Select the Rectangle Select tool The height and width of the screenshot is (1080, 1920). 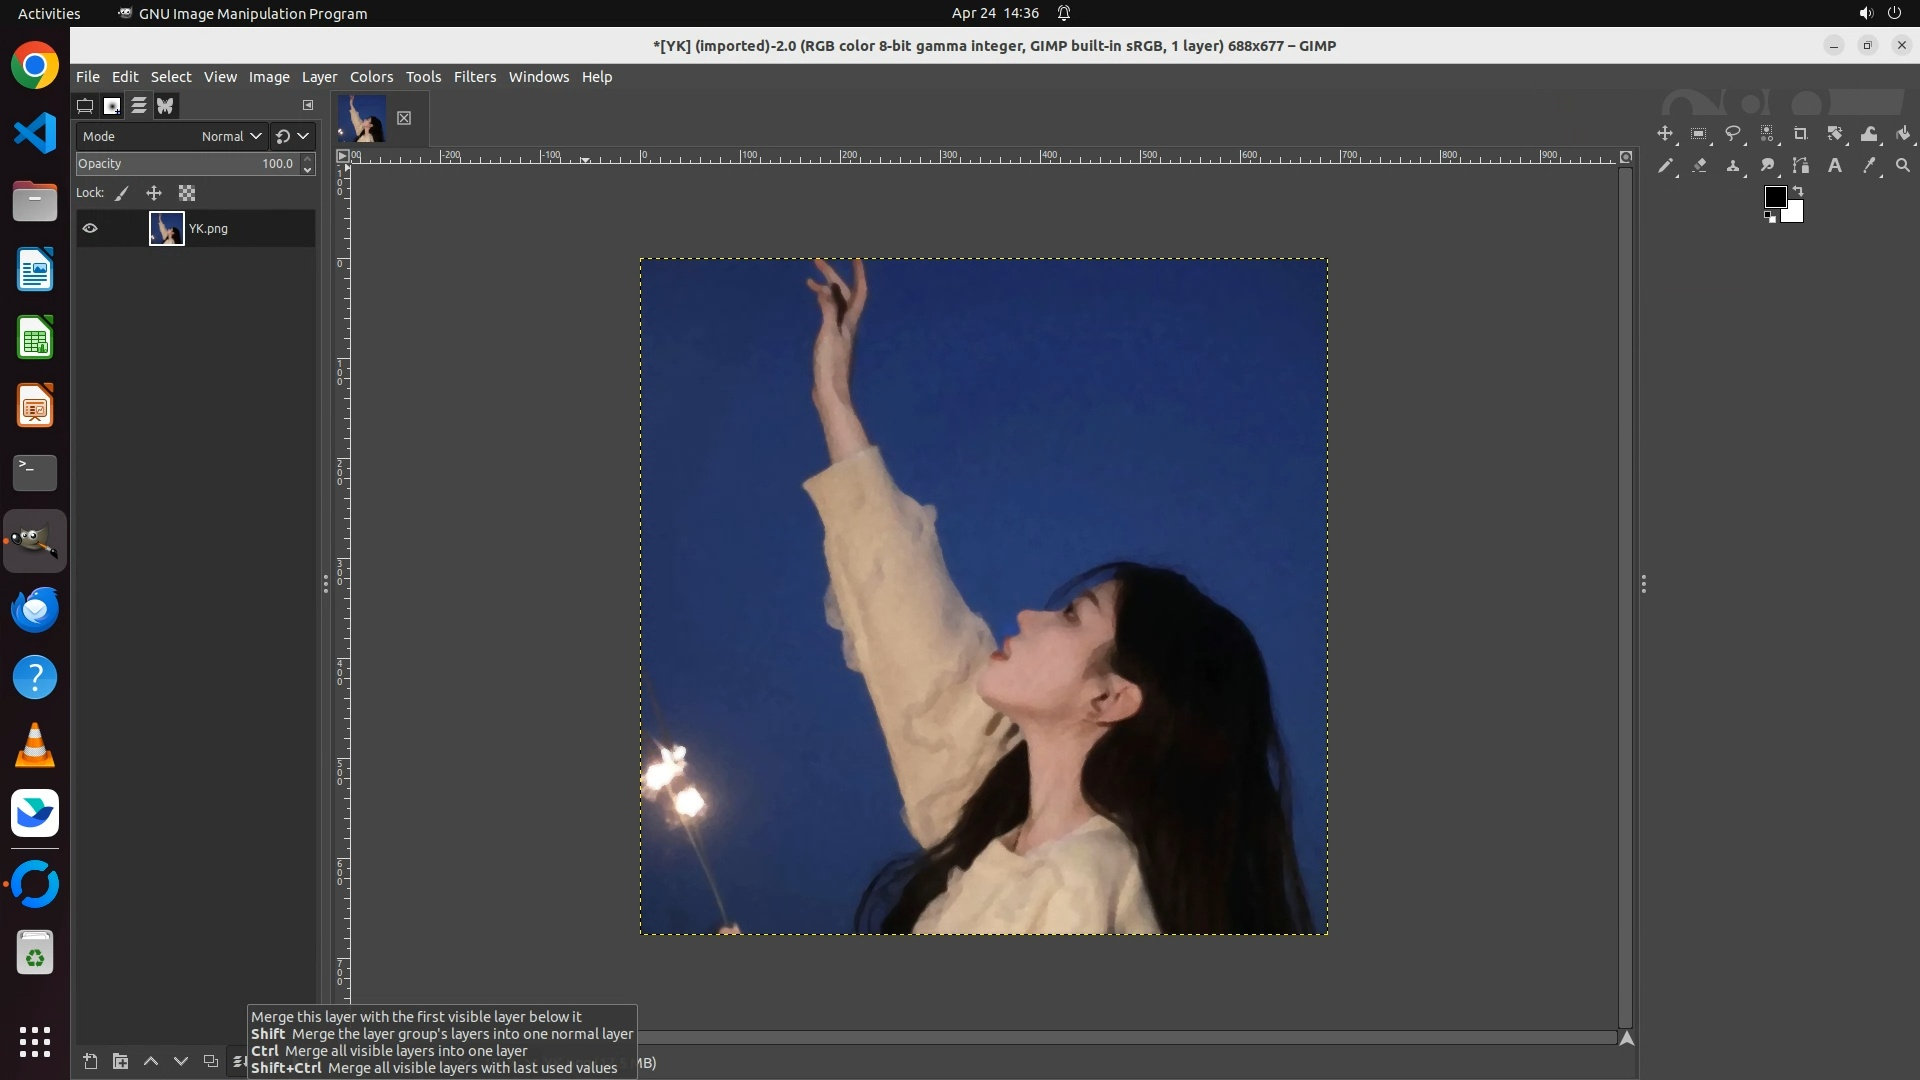coord(1699,134)
